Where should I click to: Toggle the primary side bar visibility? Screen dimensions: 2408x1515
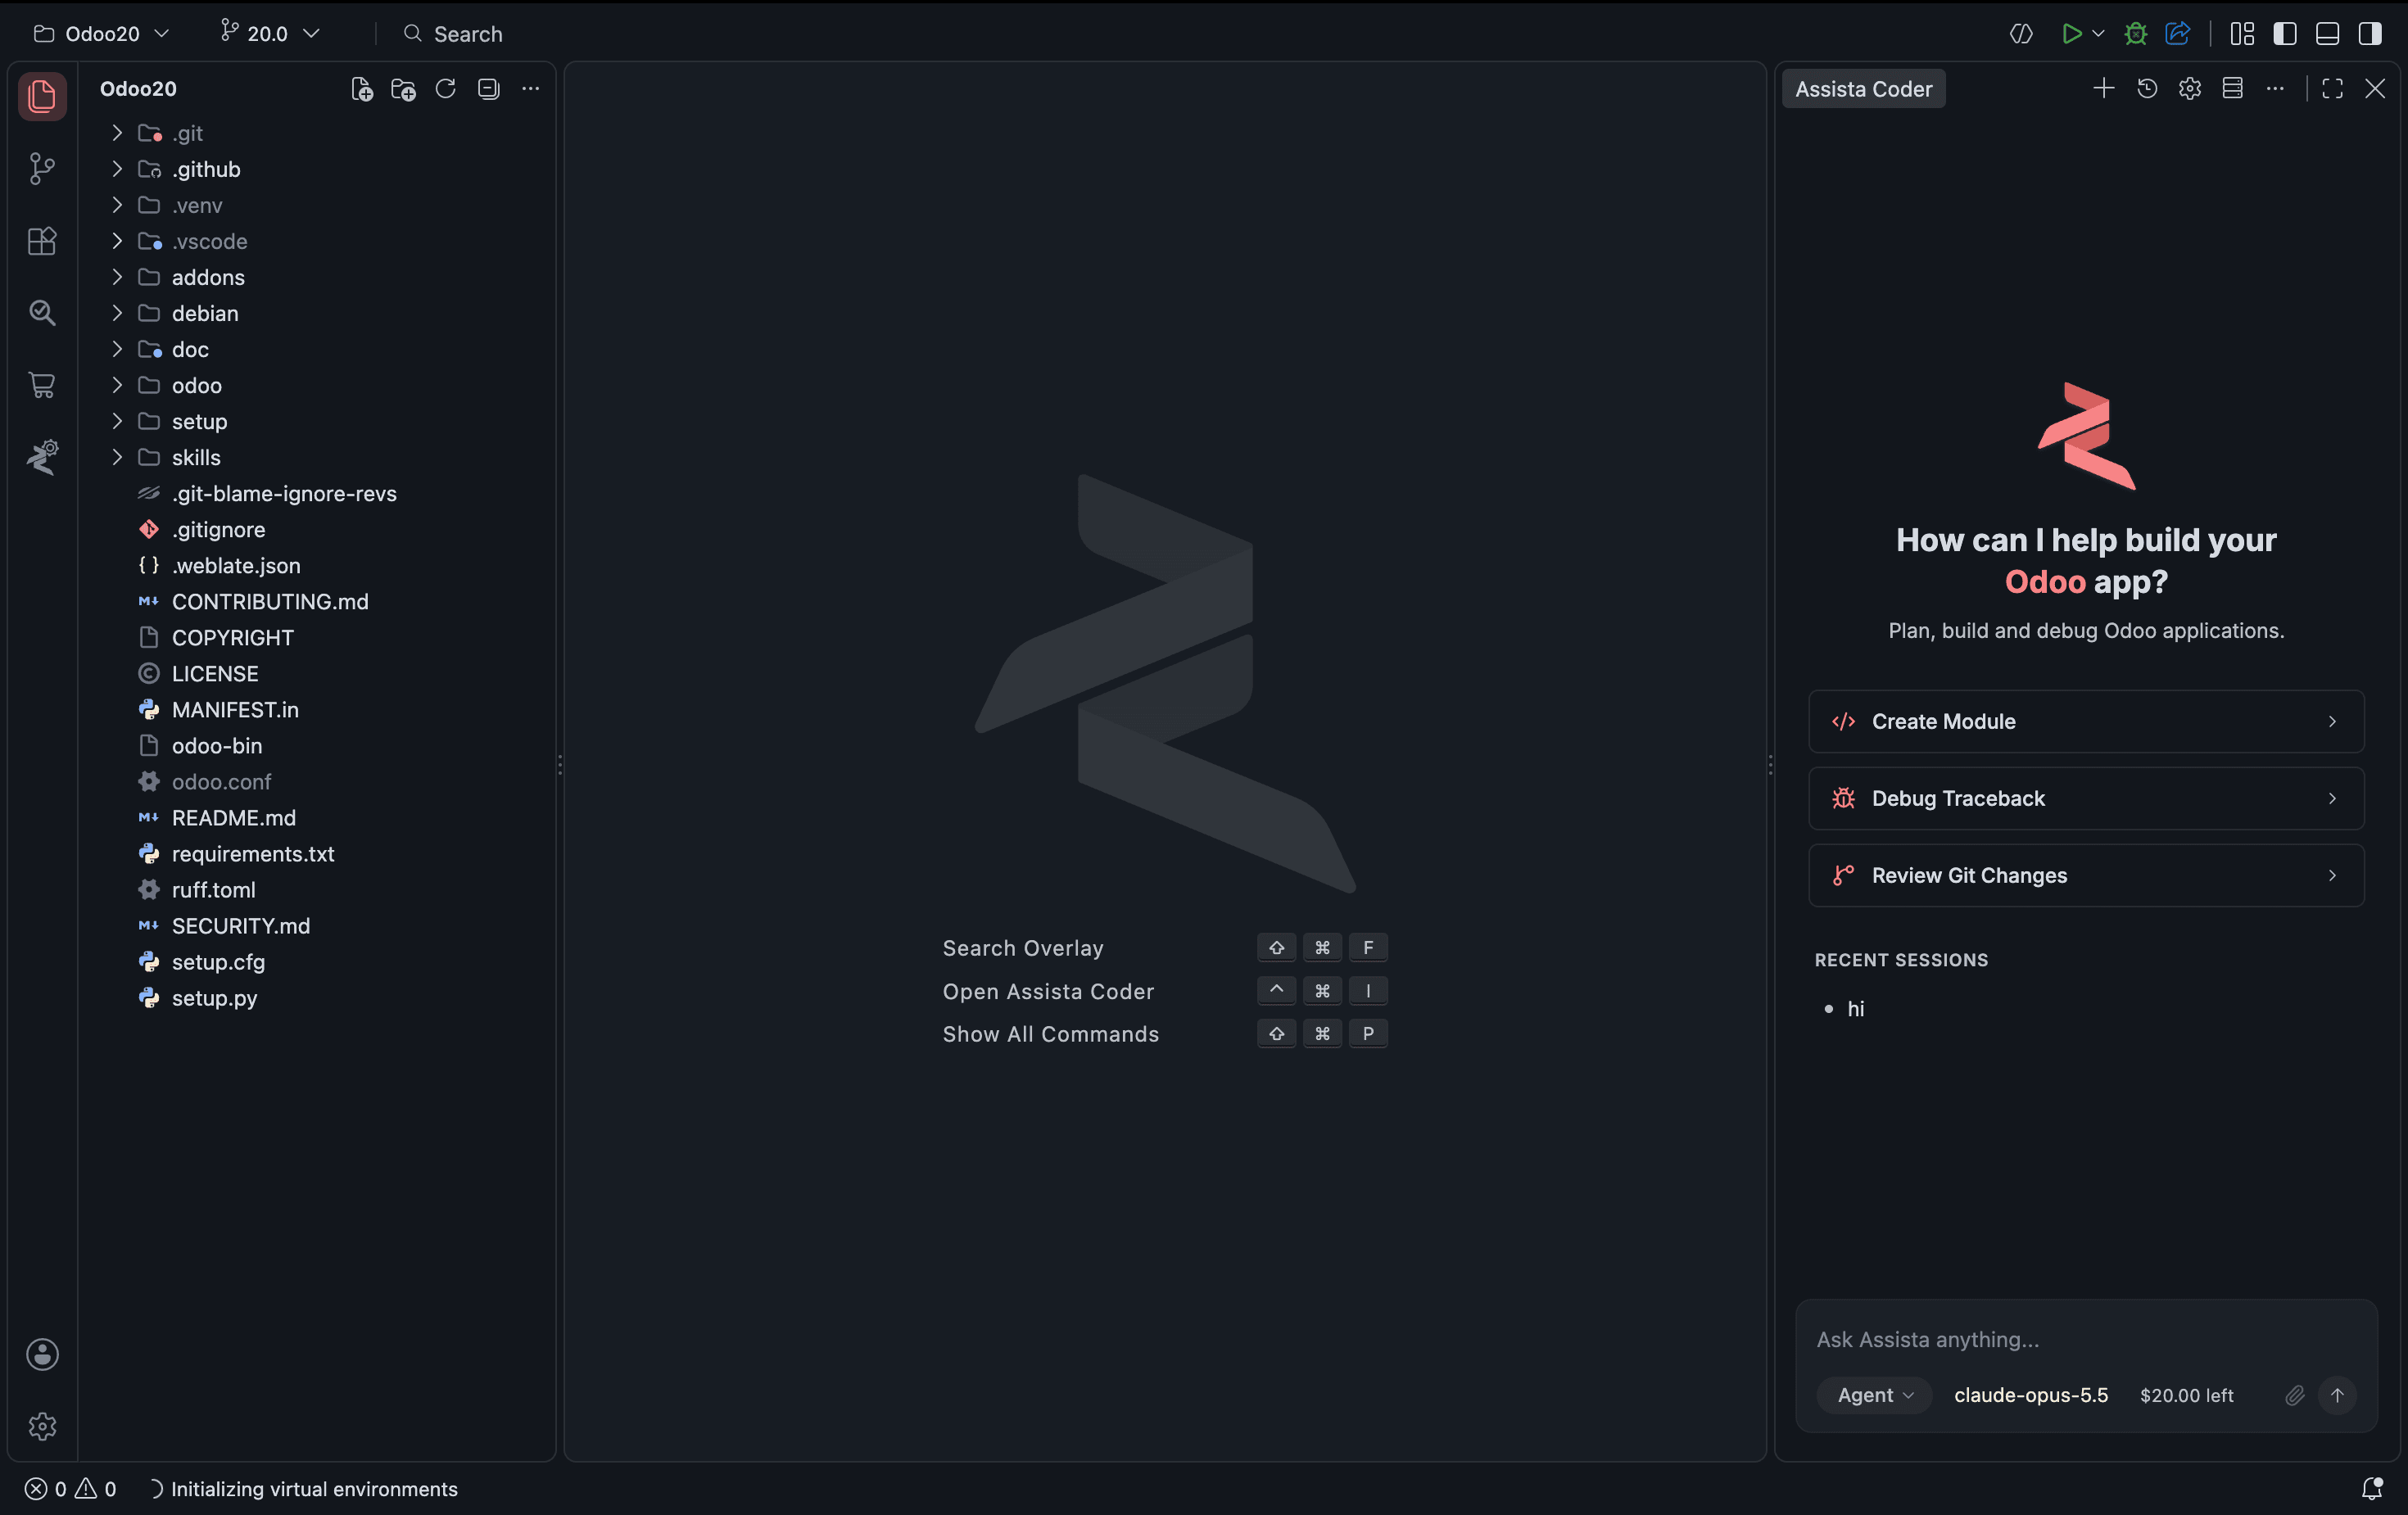[2285, 34]
